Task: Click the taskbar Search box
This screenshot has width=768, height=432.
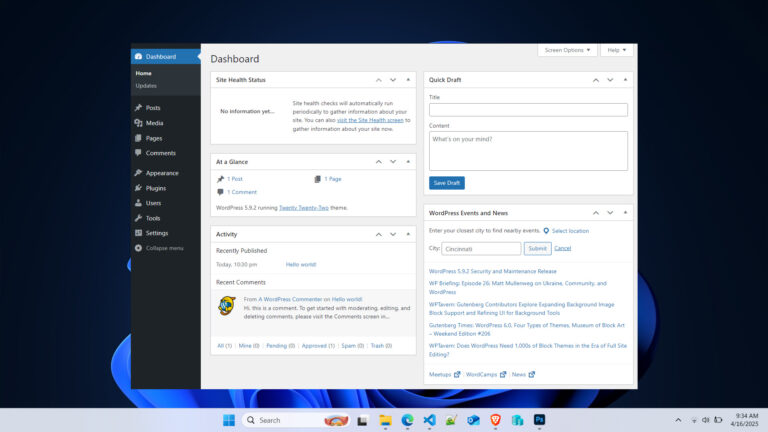Action: (295, 420)
